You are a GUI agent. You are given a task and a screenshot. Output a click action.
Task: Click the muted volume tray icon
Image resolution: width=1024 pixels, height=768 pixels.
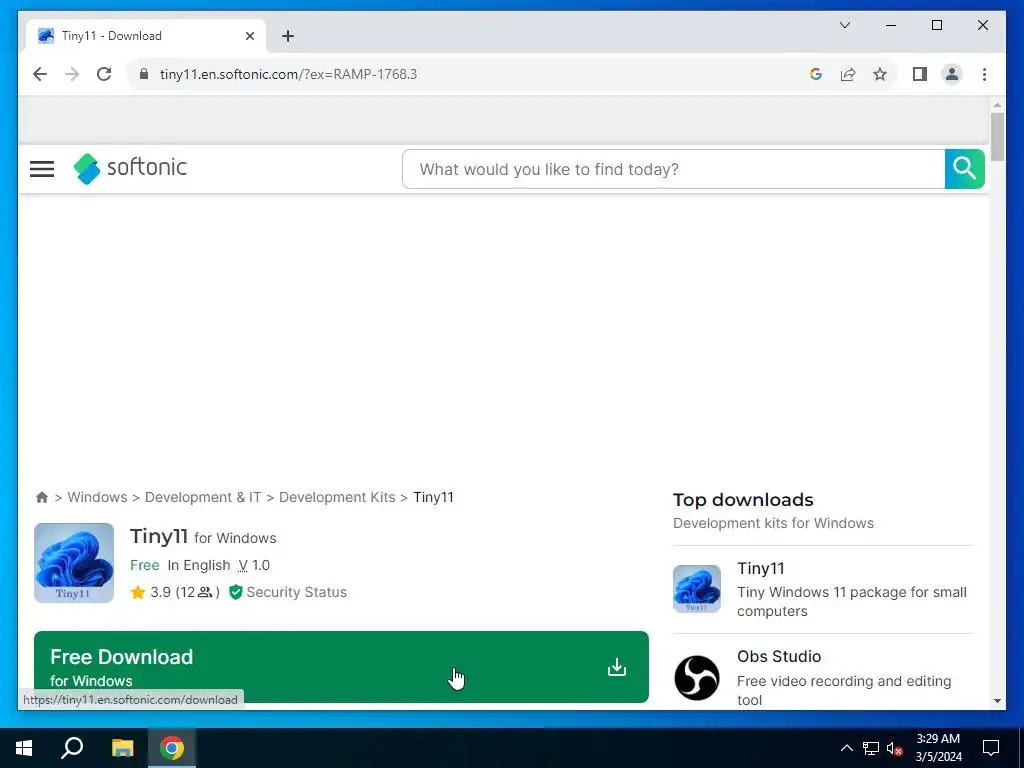point(895,748)
